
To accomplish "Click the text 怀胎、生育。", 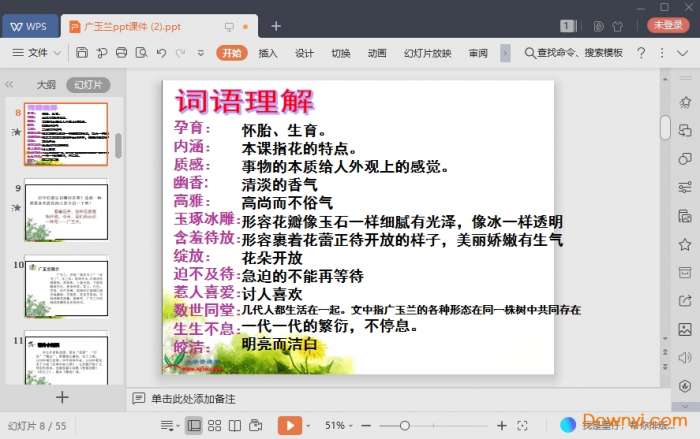I will 285,131.
